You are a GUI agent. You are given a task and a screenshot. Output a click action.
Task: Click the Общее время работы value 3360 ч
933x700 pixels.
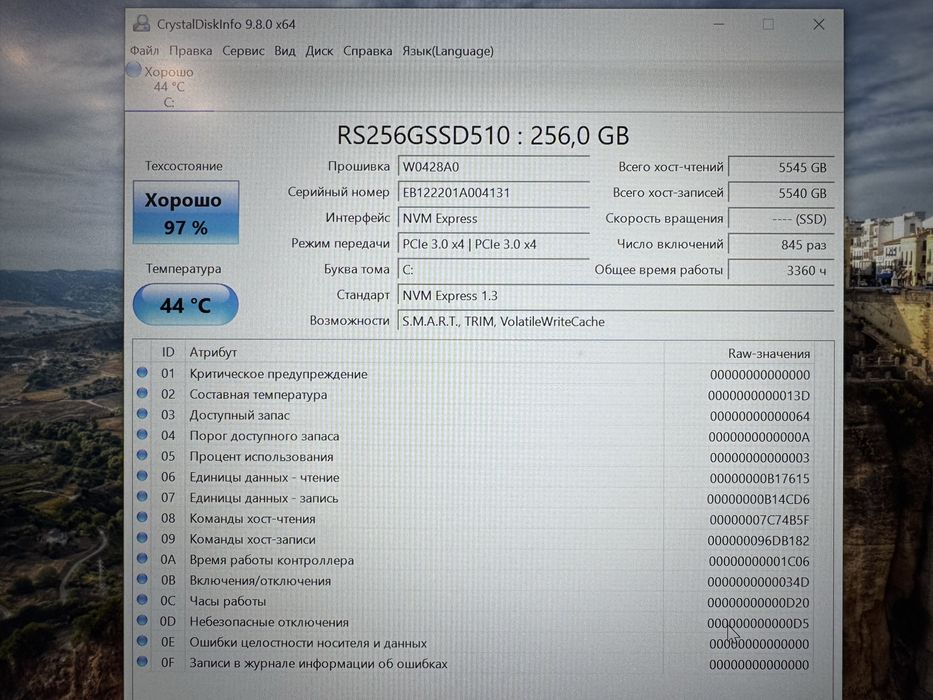[781, 270]
